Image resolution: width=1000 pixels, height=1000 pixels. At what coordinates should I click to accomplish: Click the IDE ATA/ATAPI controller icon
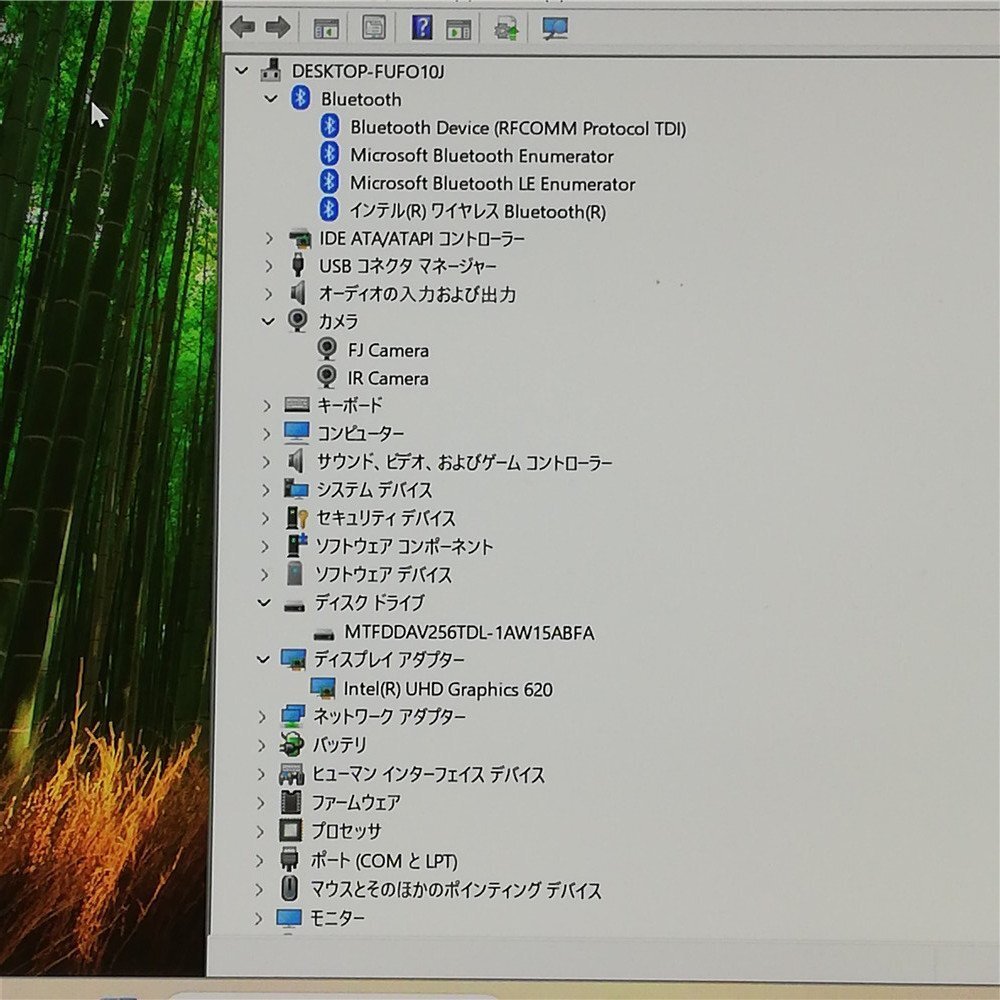pyautogui.click(x=299, y=239)
